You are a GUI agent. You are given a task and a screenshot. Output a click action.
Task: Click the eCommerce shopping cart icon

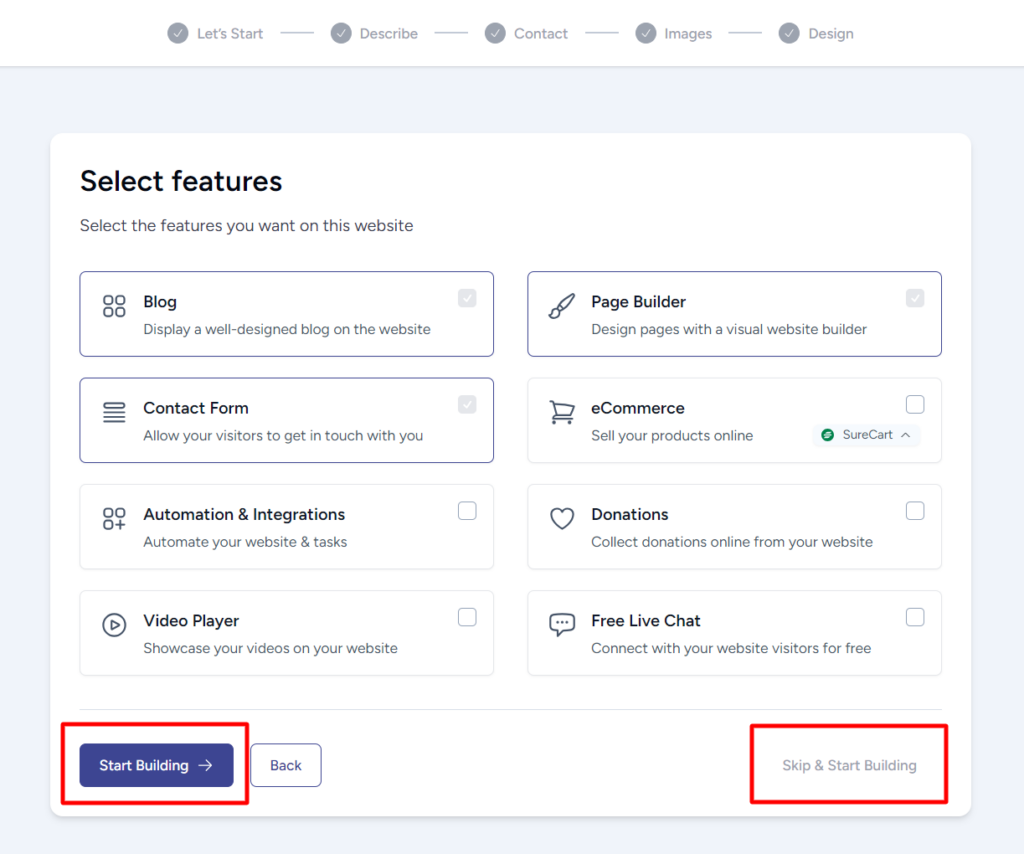pyautogui.click(x=561, y=408)
